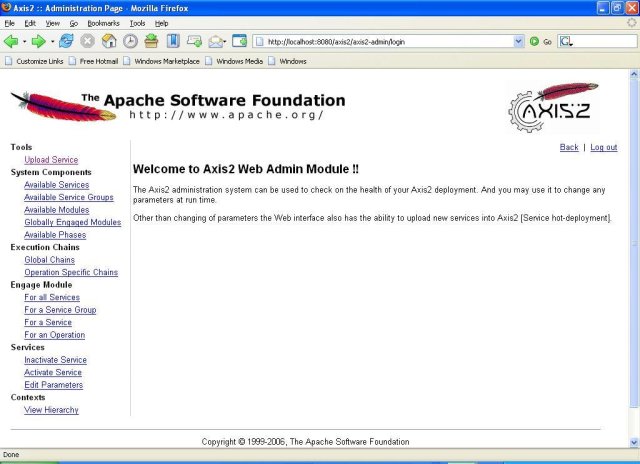Open the Edit menu
The width and height of the screenshot is (640, 464).
30,23
